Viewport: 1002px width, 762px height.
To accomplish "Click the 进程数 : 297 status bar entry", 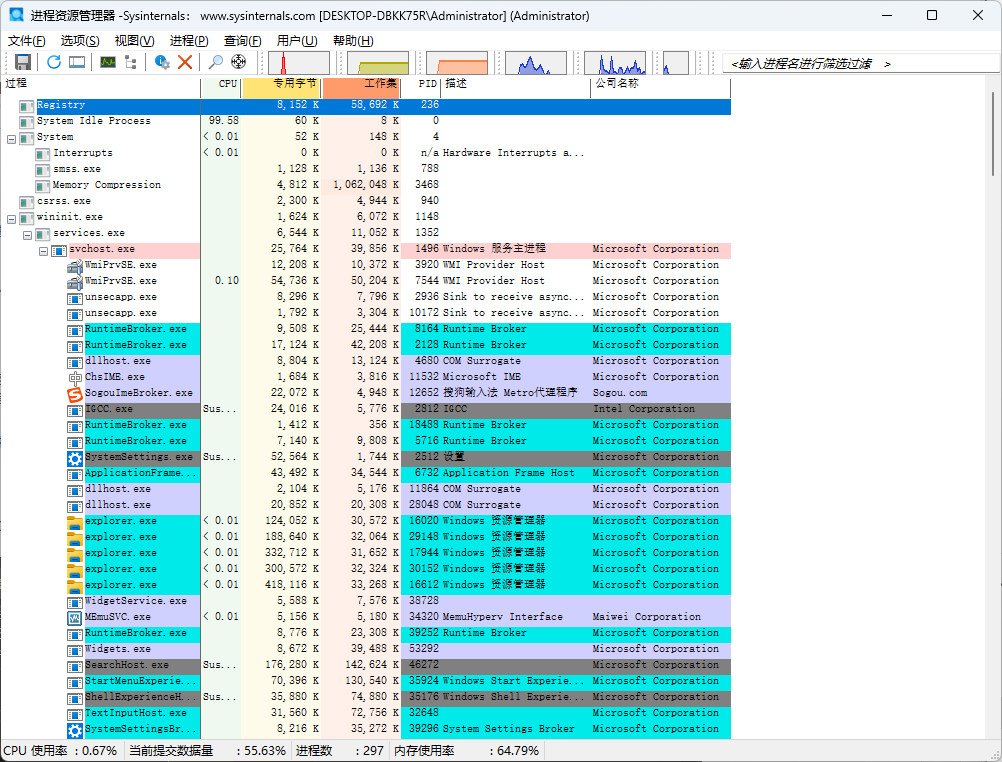I will click(x=341, y=750).
